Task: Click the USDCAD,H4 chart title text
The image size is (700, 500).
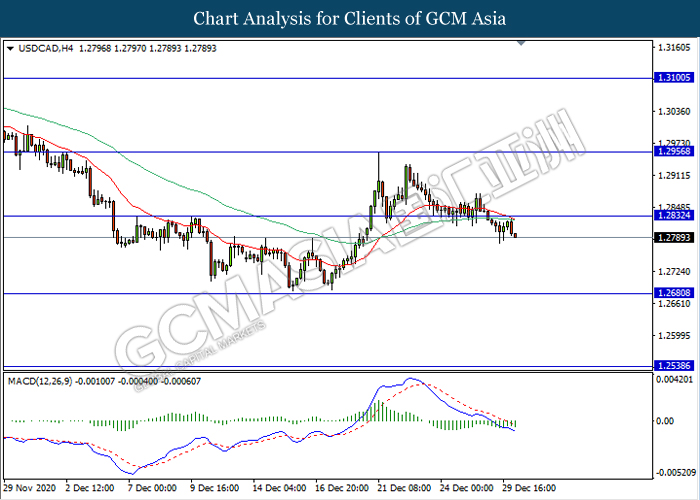Action: tap(46, 48)
